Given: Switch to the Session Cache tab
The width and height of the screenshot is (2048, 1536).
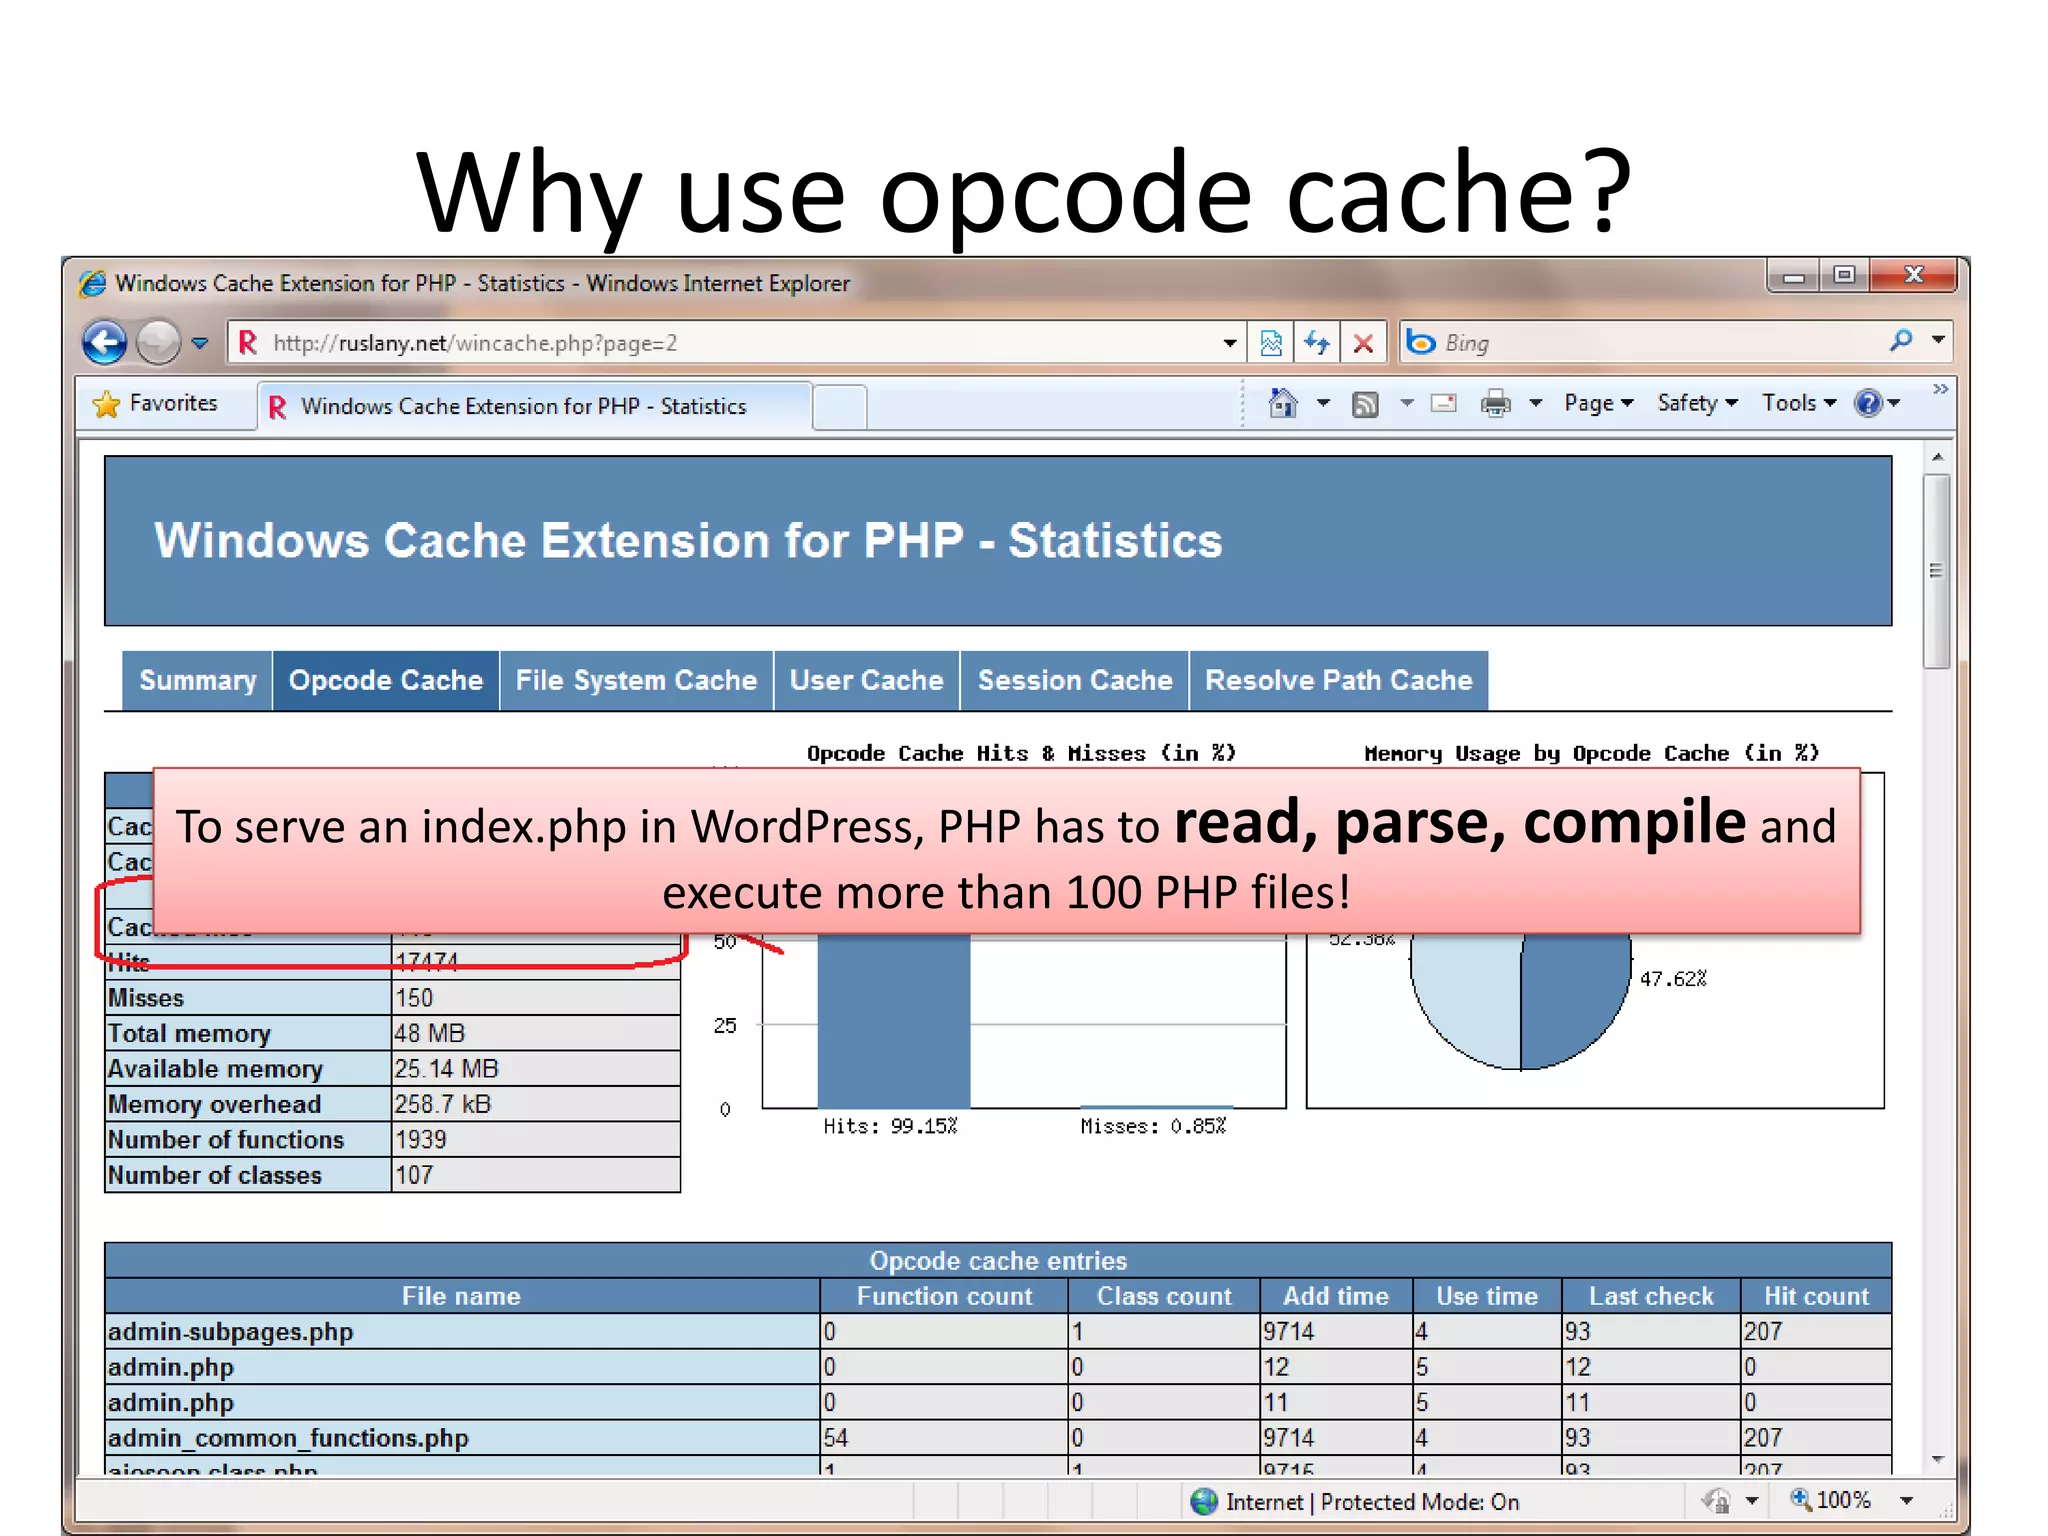Looking at the screenshot, I should pos(1075,681).
